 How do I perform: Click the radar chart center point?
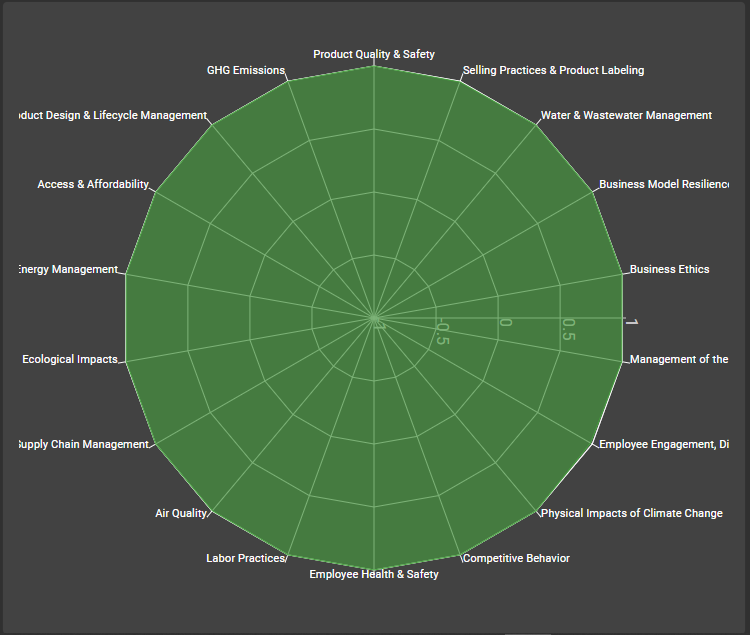coord(374,318)
